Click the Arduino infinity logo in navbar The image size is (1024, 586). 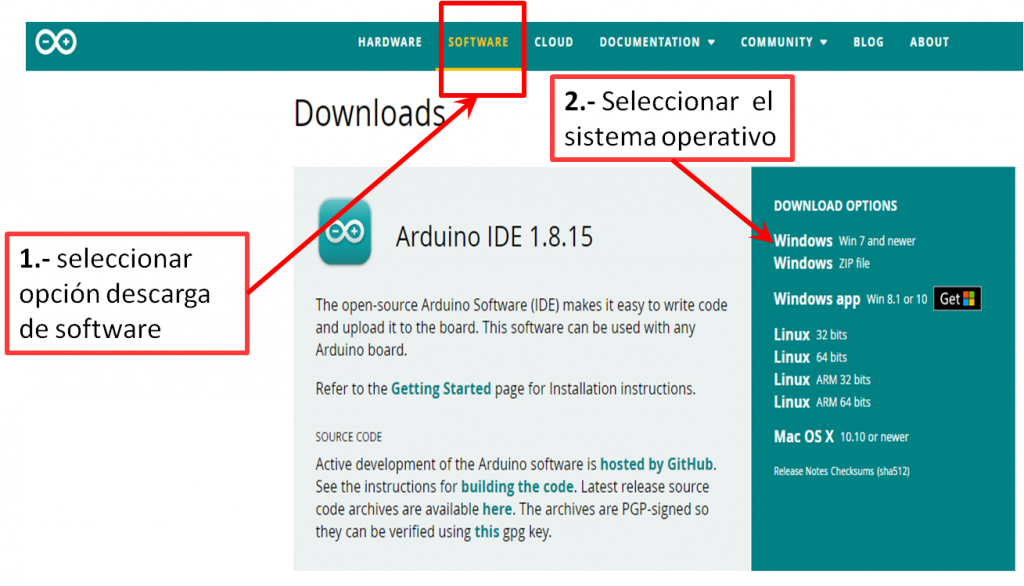point(56,42)
